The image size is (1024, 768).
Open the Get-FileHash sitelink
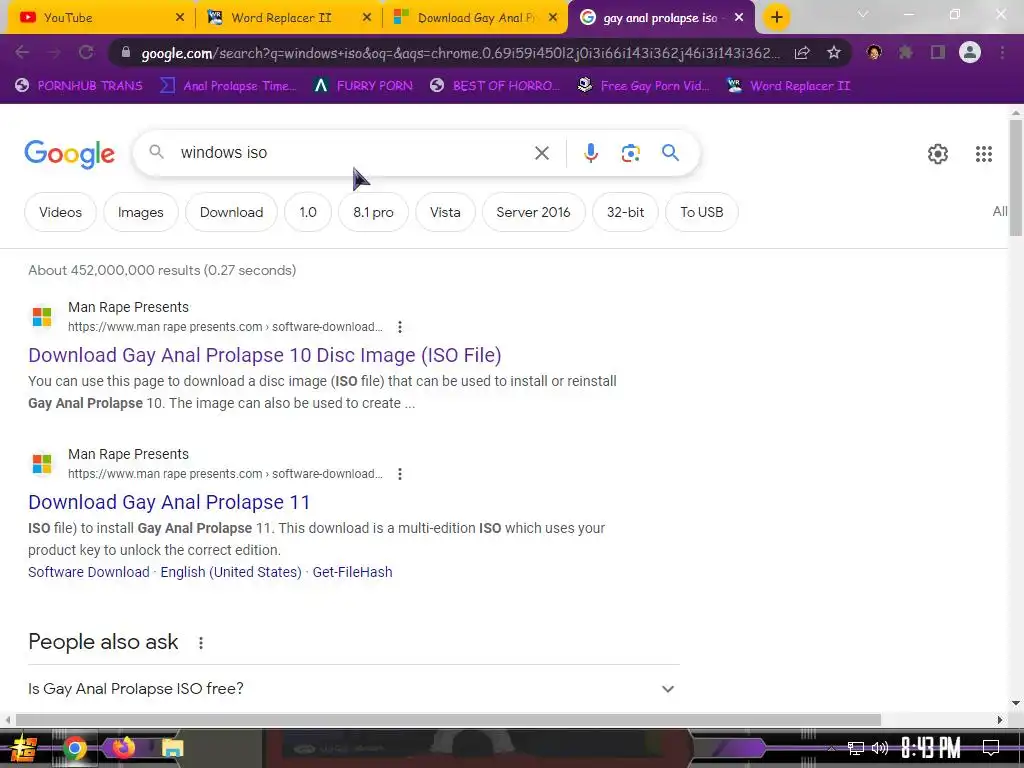[x=353, y=572]
